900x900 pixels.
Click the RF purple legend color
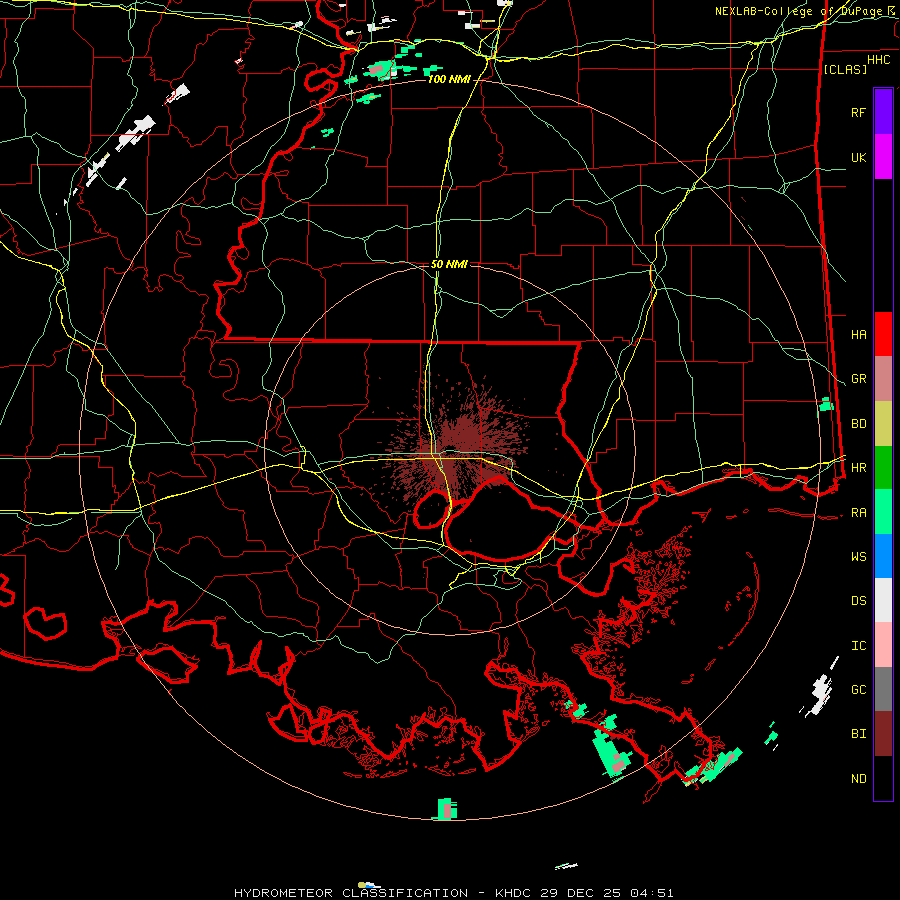[883, 112]
